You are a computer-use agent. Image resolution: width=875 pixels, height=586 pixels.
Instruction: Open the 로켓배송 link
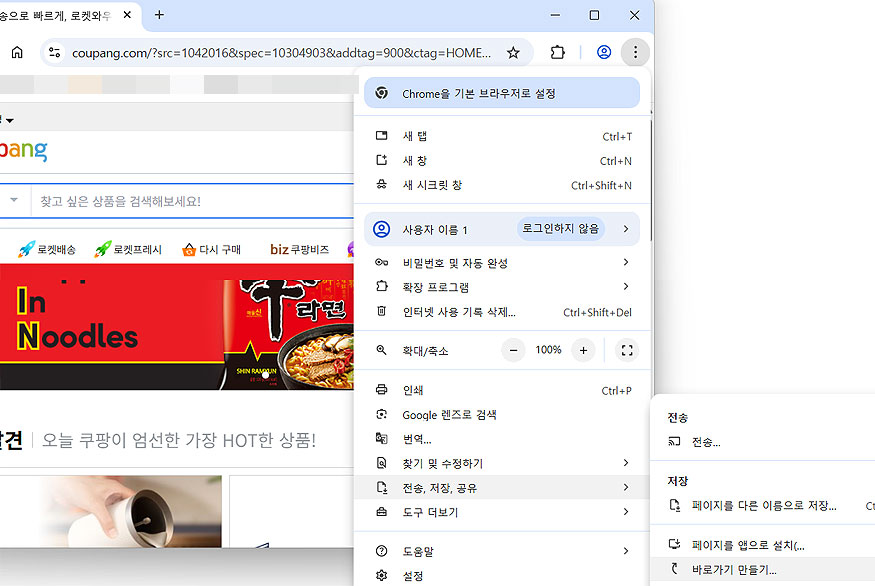47,249
